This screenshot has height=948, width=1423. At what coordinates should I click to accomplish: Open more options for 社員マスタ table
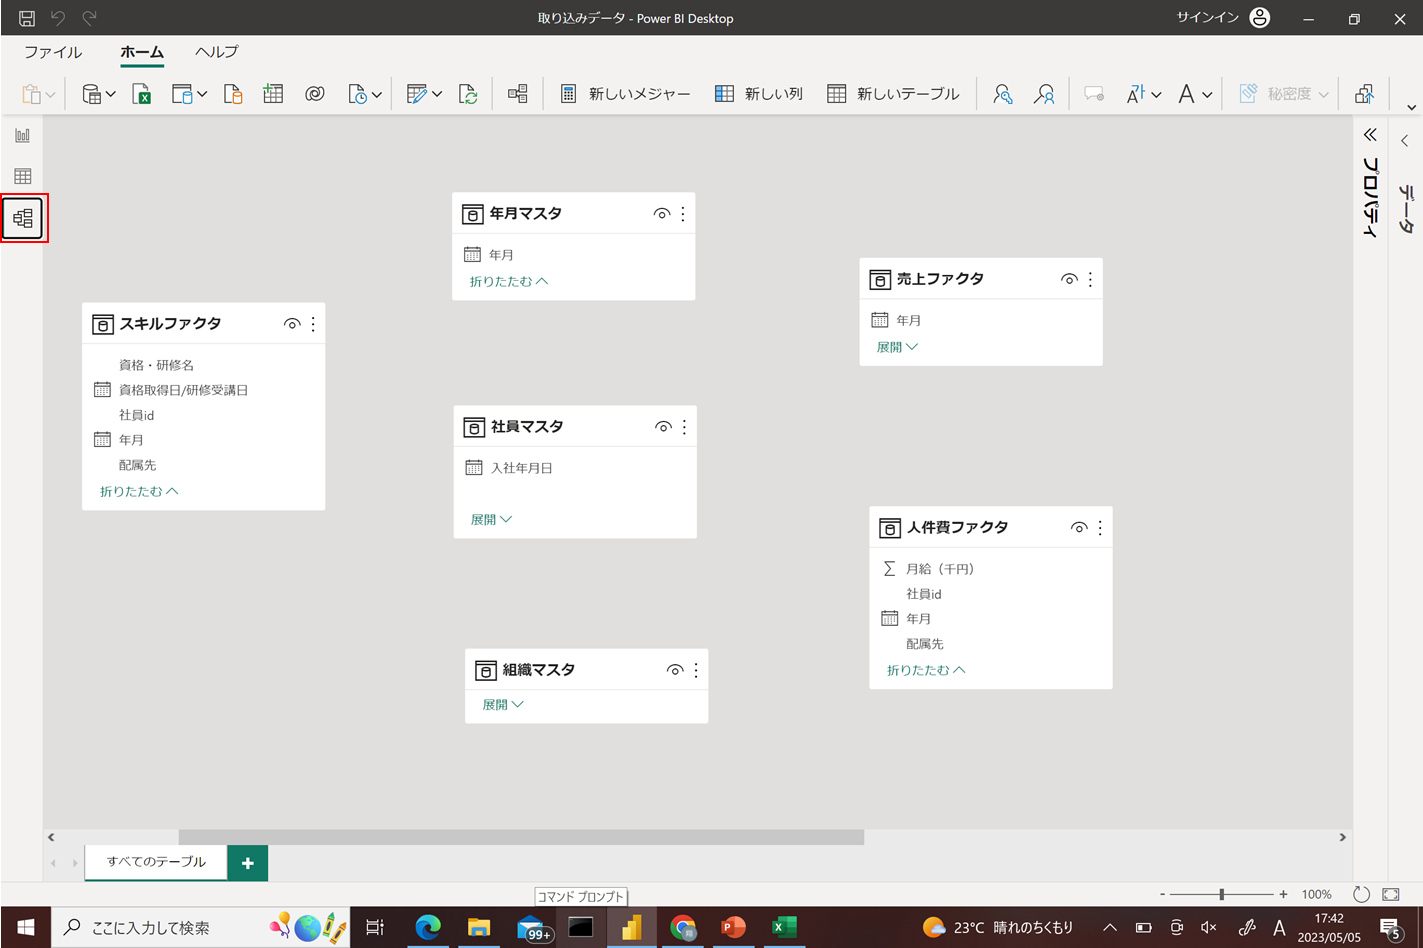click(684, 427)
